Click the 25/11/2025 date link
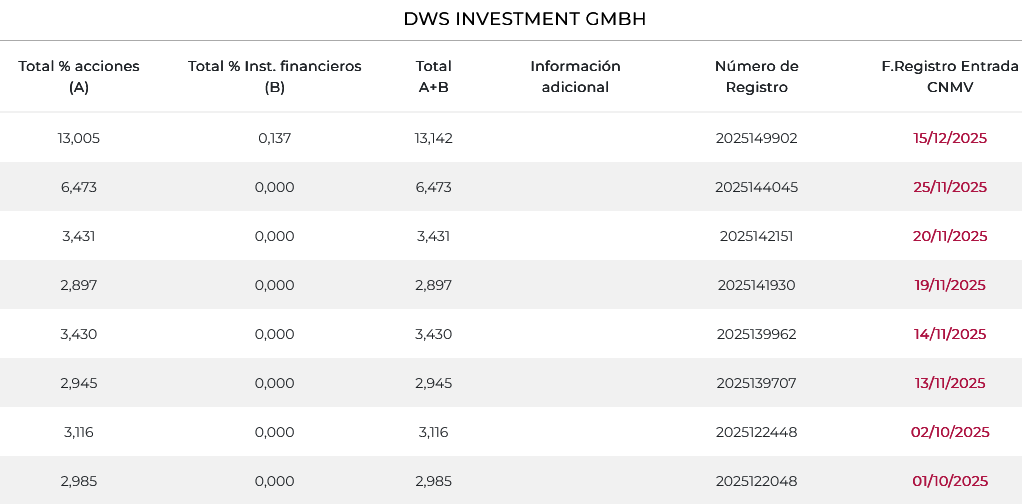Viewport: 1022px width, 504px height. tap(949, 187)
